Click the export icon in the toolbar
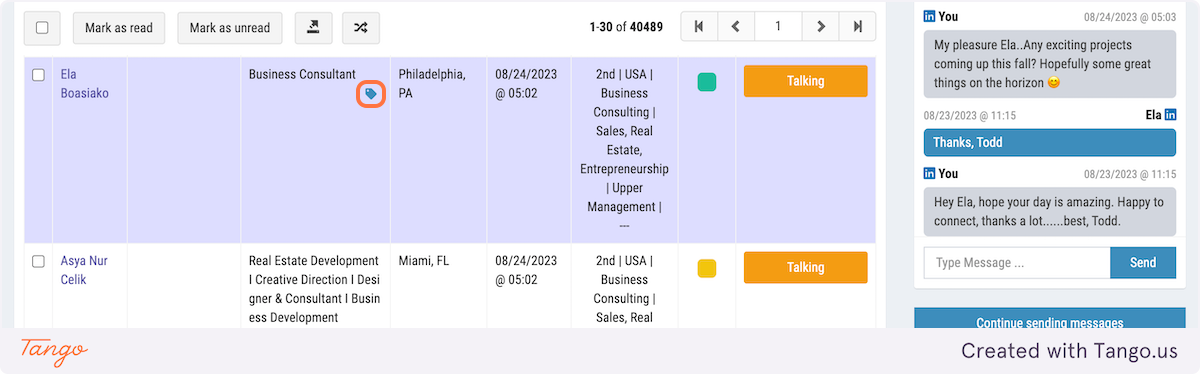The height and width of the screenshot is (374, 1200). (x=314, y=27)
